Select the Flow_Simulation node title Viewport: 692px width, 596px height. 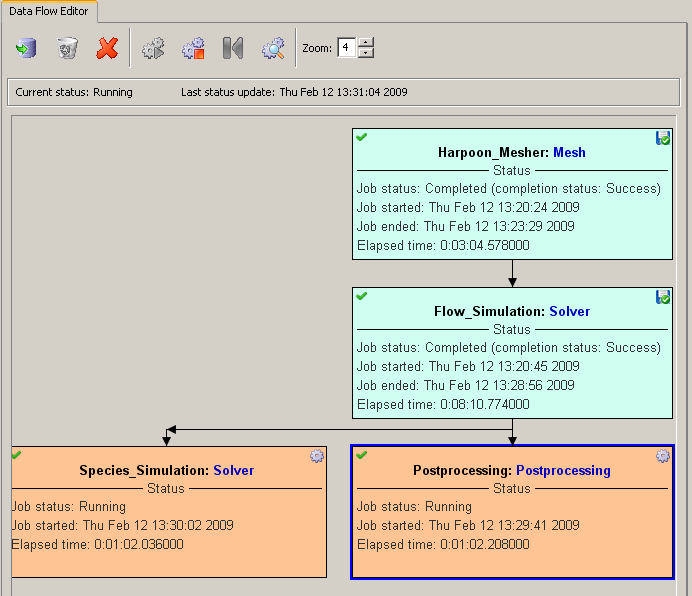click(490, 312)
